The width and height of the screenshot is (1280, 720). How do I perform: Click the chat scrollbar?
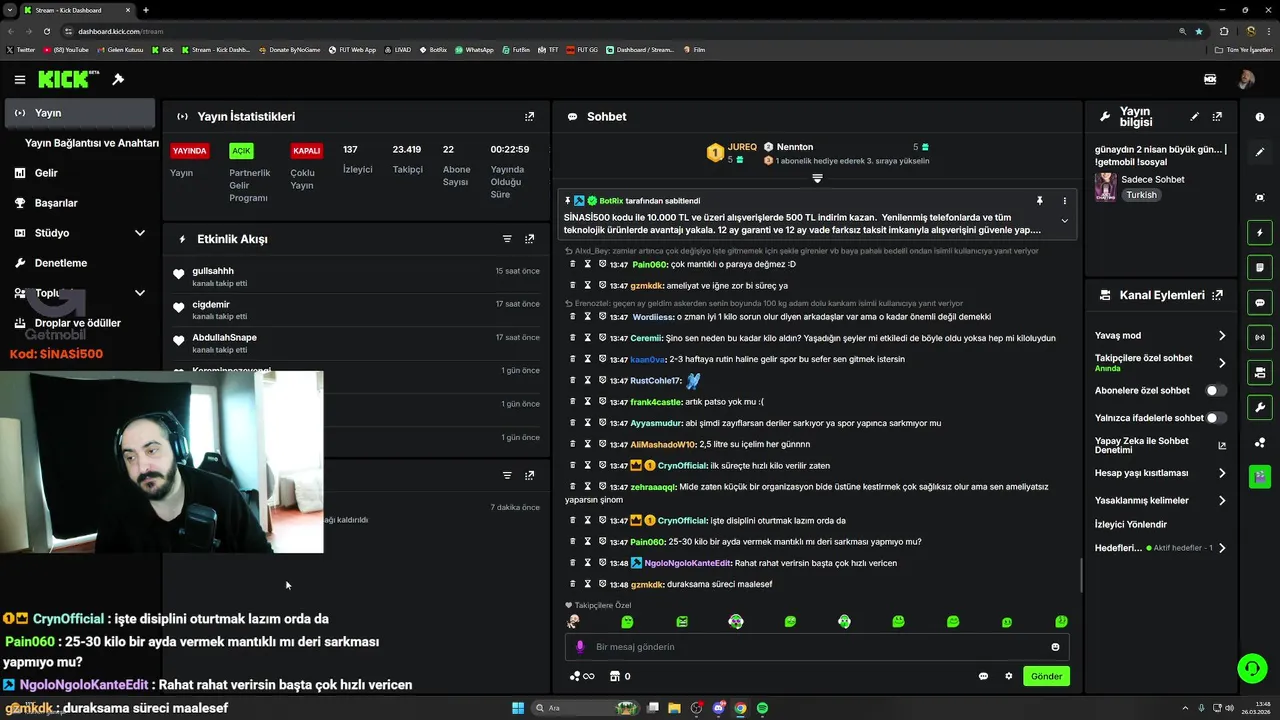point(1080,575)
